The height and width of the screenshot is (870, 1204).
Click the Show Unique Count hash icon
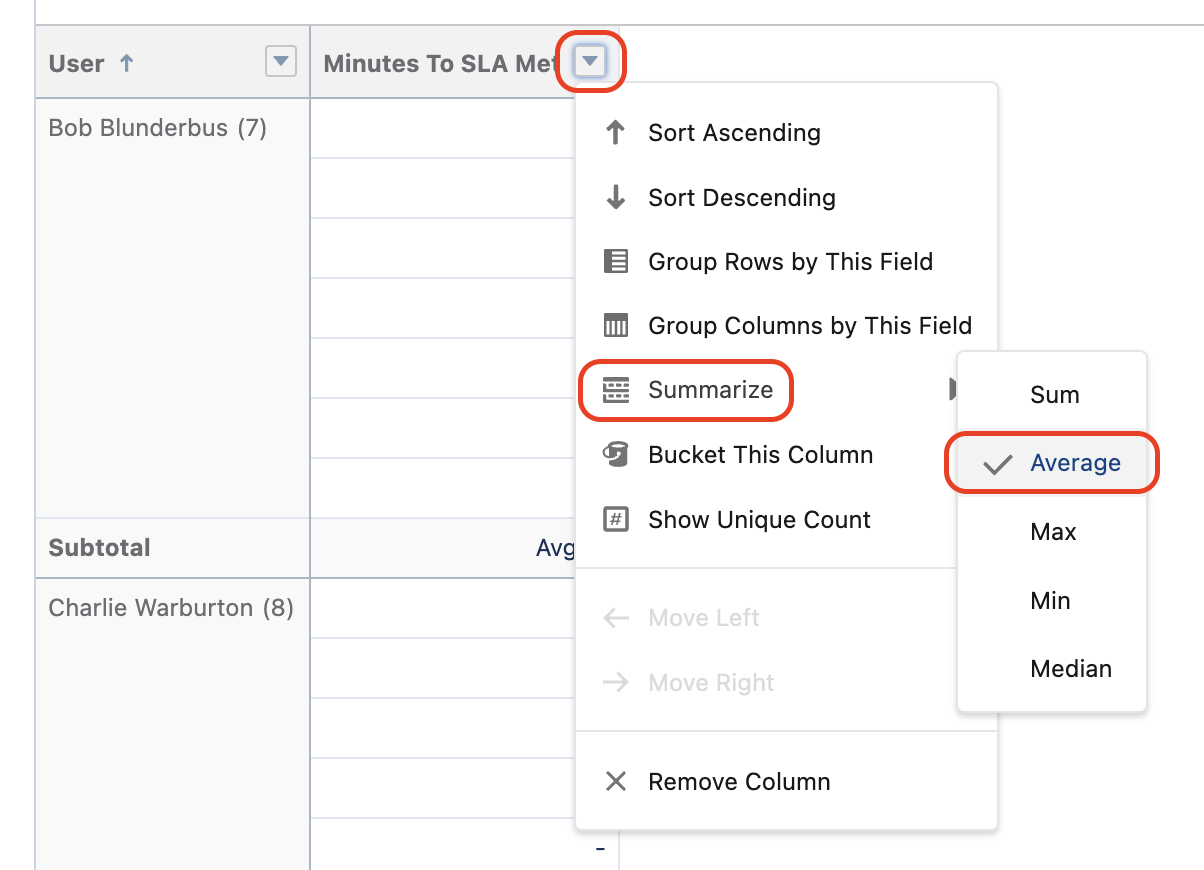[x=616, y=520]
